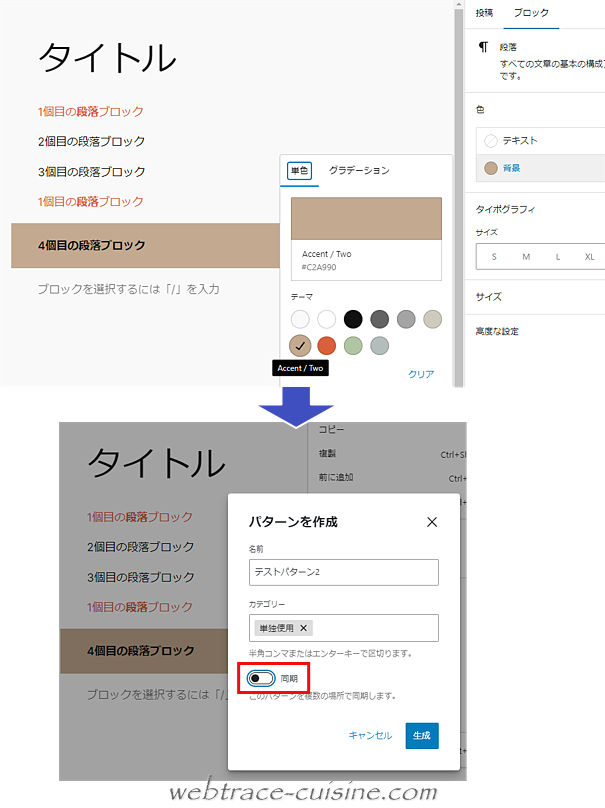
Task: Click the paragraph block pilcrow icon
Action: point(483,47)
